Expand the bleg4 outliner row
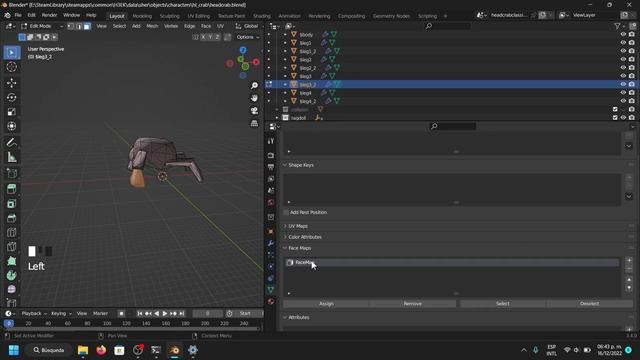 [285, 93]
